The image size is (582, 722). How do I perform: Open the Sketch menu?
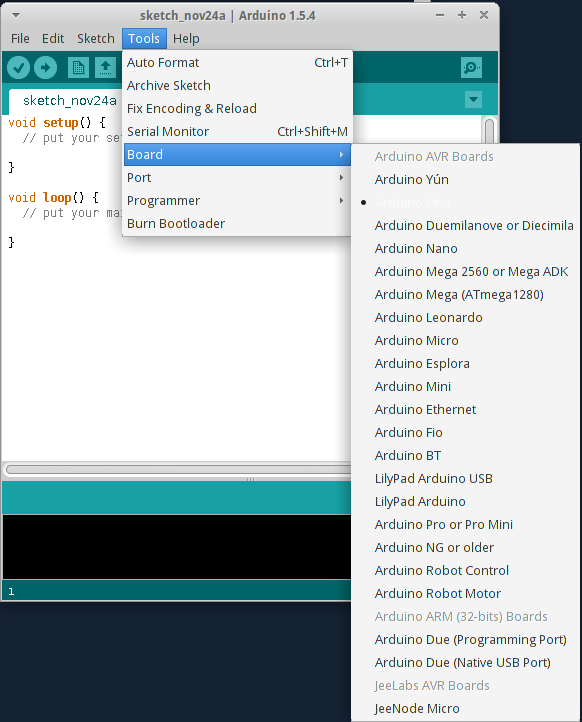click(x=96, y=39)
